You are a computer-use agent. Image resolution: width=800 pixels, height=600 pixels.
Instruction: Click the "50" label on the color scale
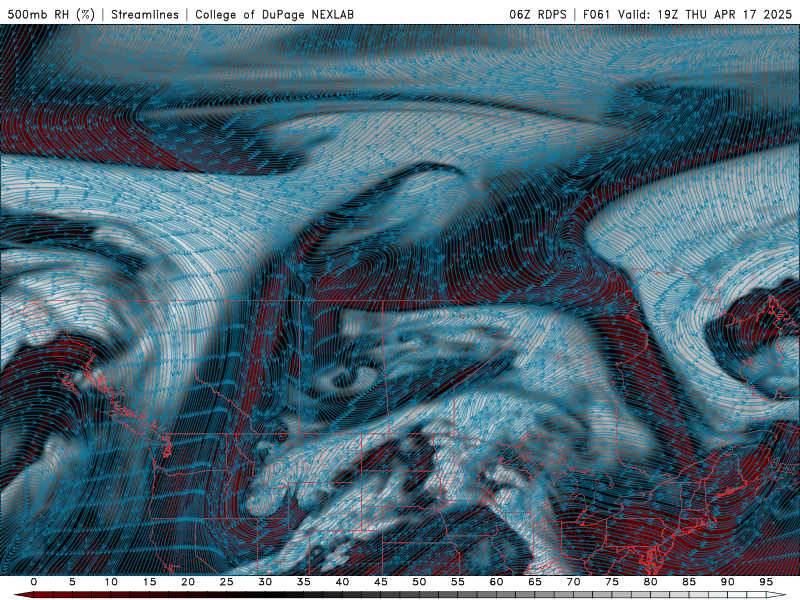point(419,582)
